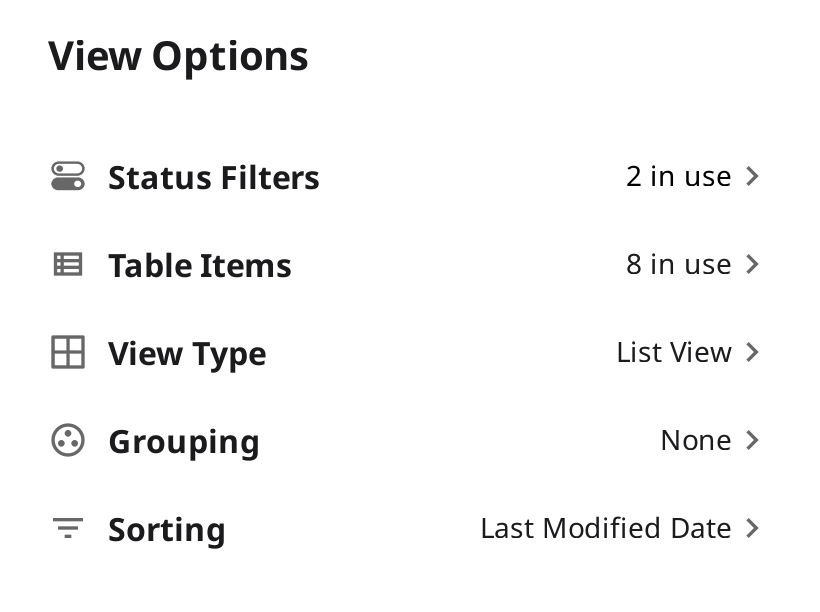Click the '2 in use' label
The image size is (820, 612).
point(678,177)
